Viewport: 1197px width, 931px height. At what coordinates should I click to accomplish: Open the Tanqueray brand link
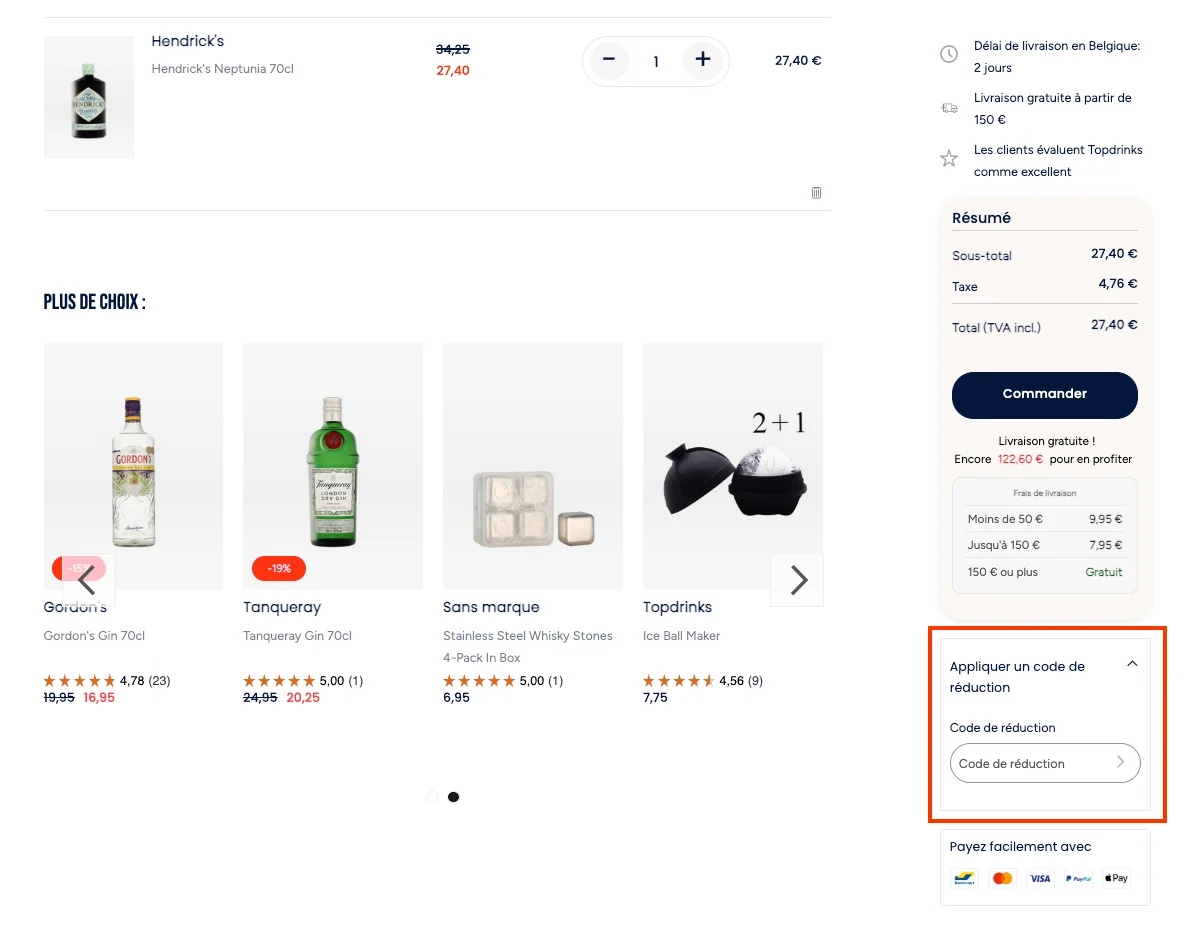click(x=282, y=607)
